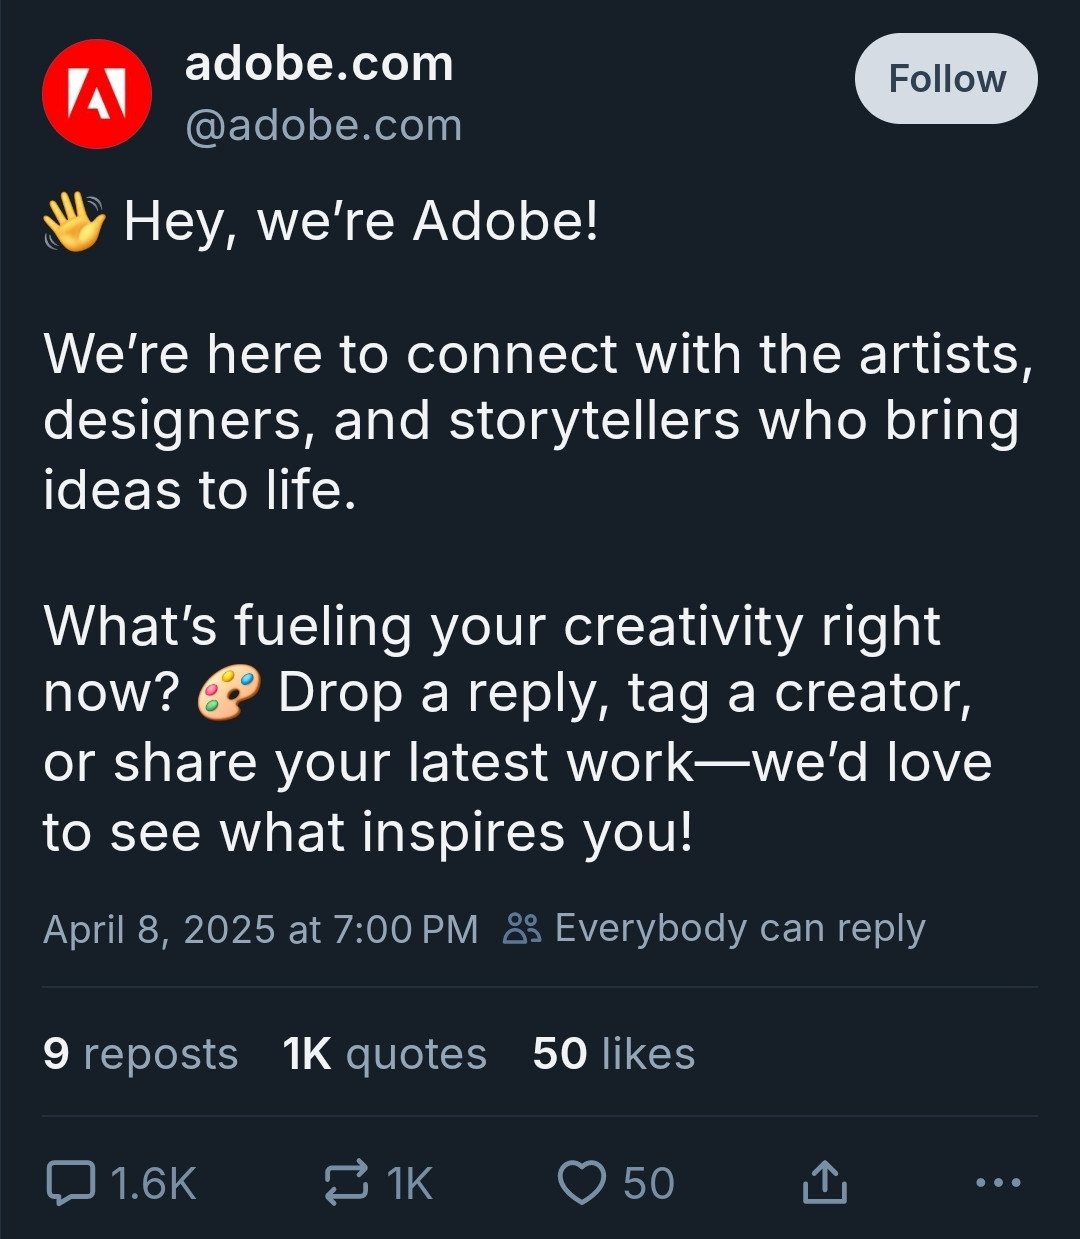This screenshot has height=1239, width=1080.
Task: Click the waving hand emoji
Action: [74, 222]
